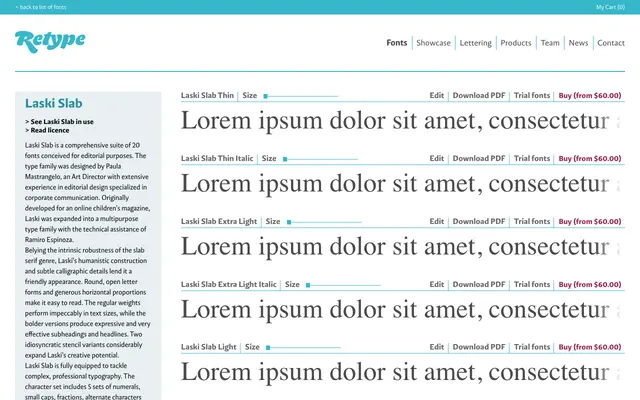640x400 pixels.
Task: Get Trial fonts for Laski Slab Light
Action: coord(532,347)
